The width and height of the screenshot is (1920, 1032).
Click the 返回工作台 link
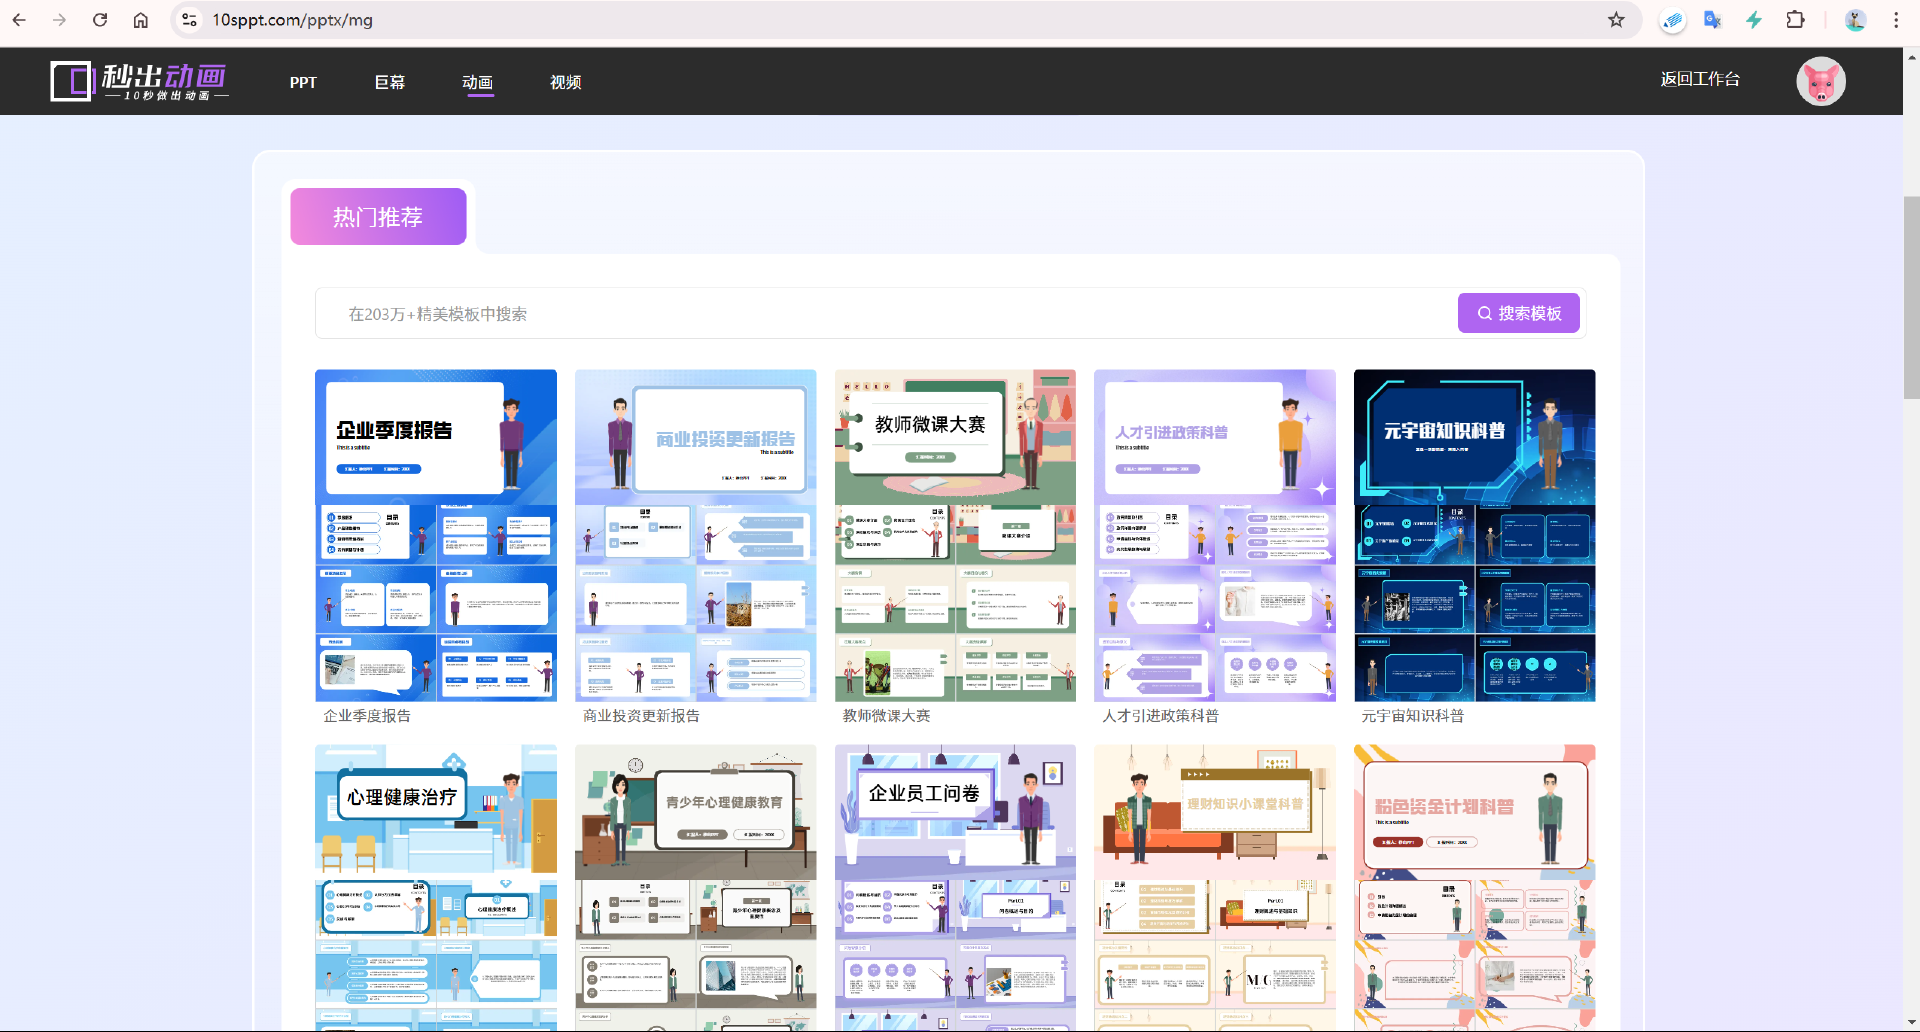pyautogui.click(x=1700, y=79)
